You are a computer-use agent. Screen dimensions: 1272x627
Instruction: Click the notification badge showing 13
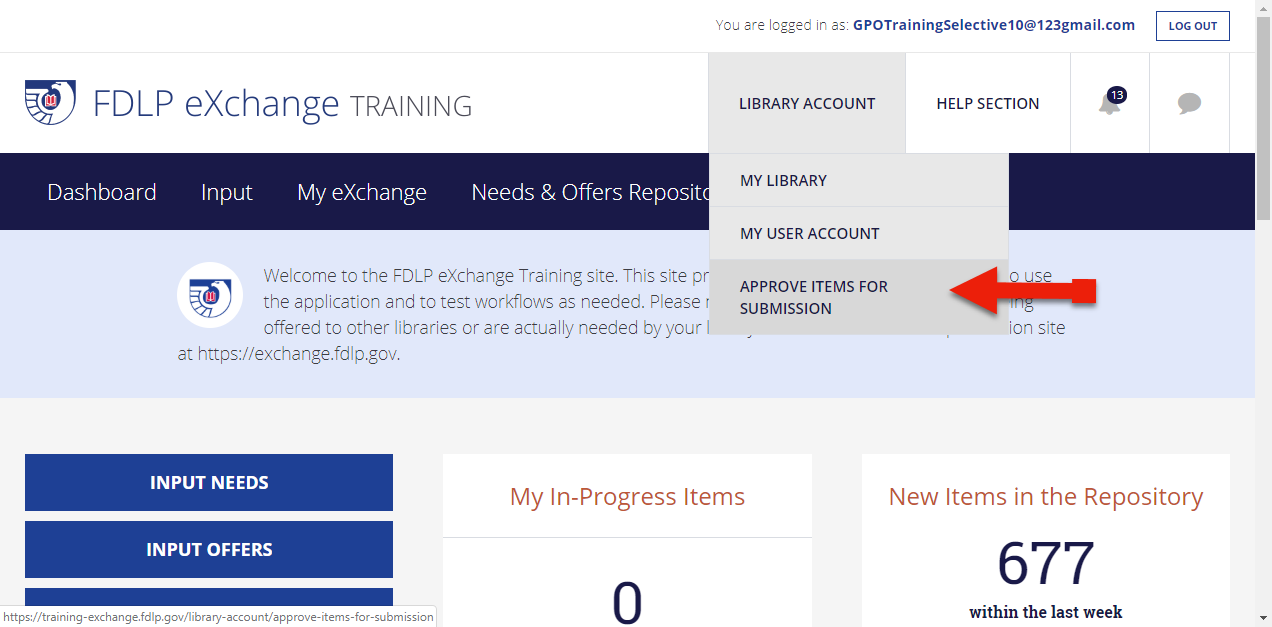point(1117,95)
